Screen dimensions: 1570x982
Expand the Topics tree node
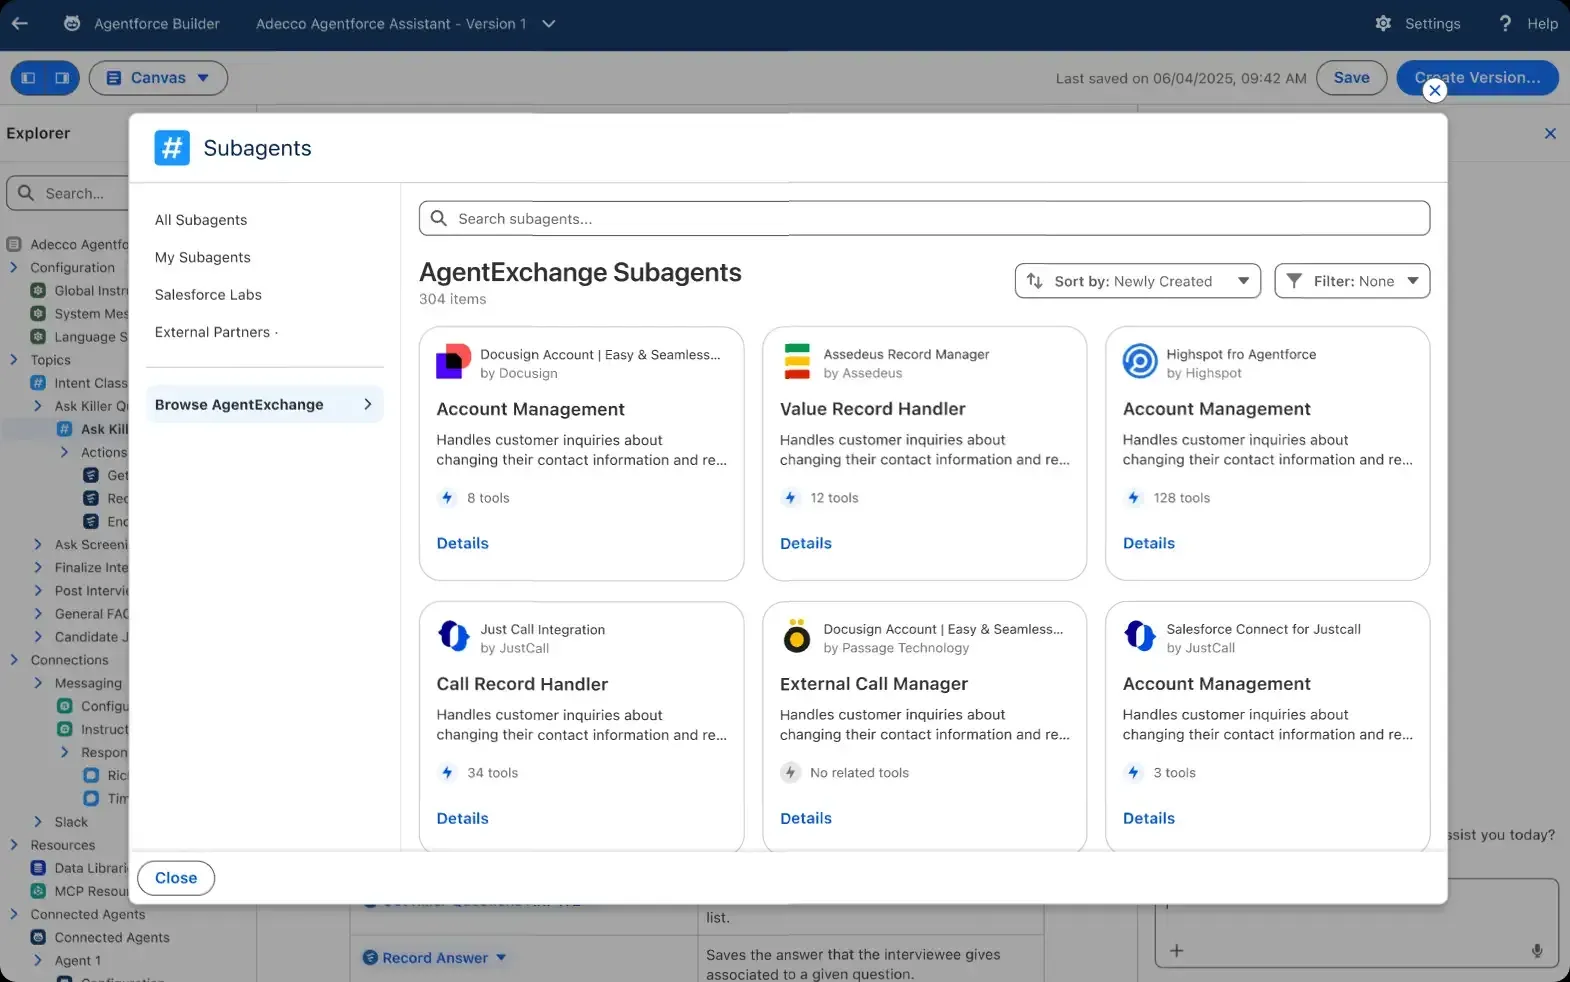point(14,360)
